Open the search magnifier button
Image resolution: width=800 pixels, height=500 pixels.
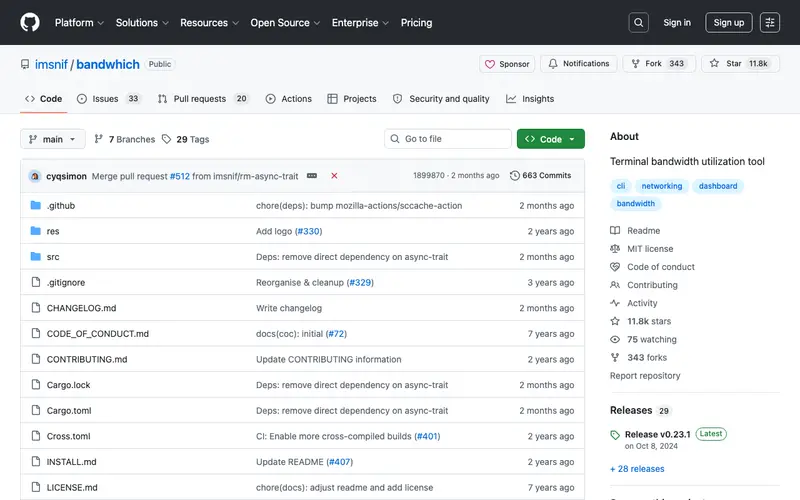638,22
